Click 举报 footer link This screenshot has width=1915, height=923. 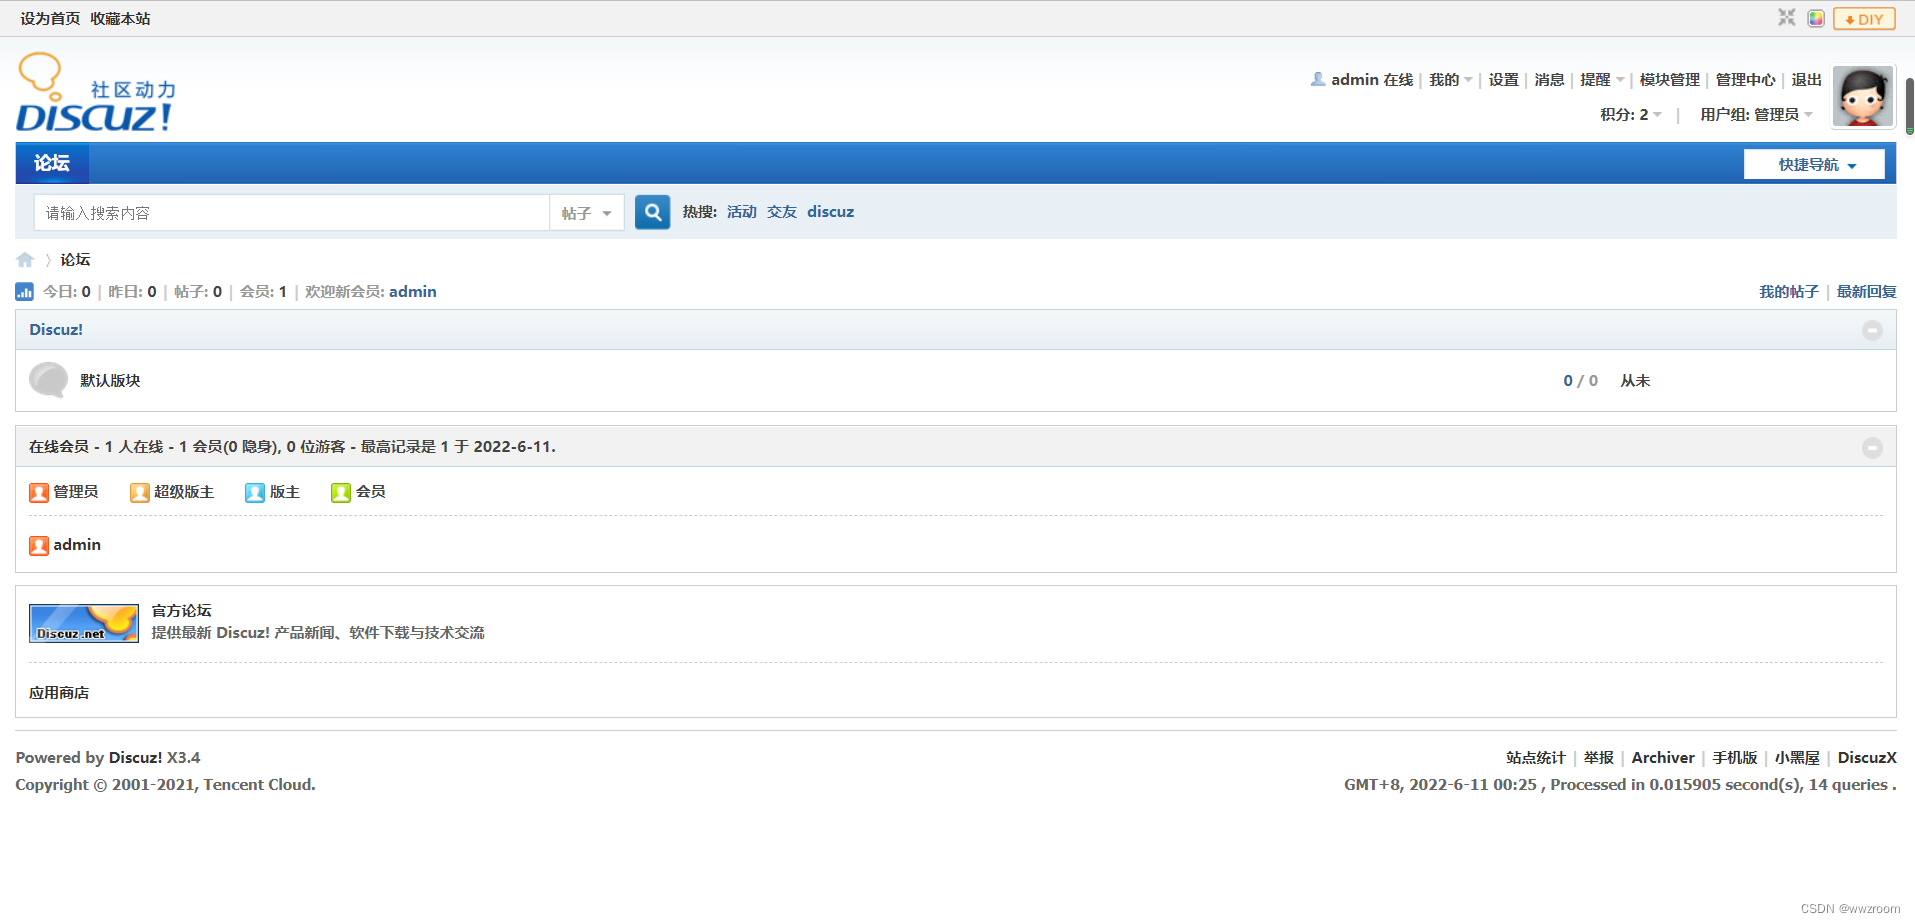[x=1598, y=758]
